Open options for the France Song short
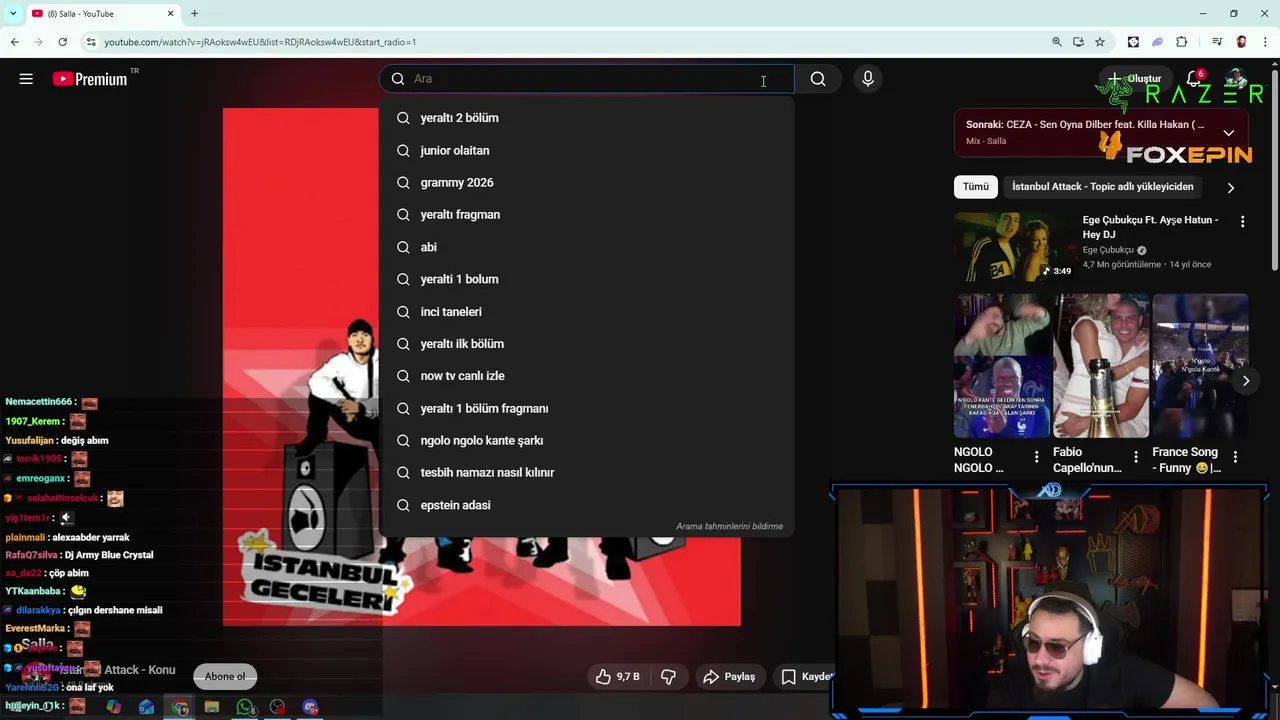This screenshot has width=1280, height=720. coord(1235,457)
